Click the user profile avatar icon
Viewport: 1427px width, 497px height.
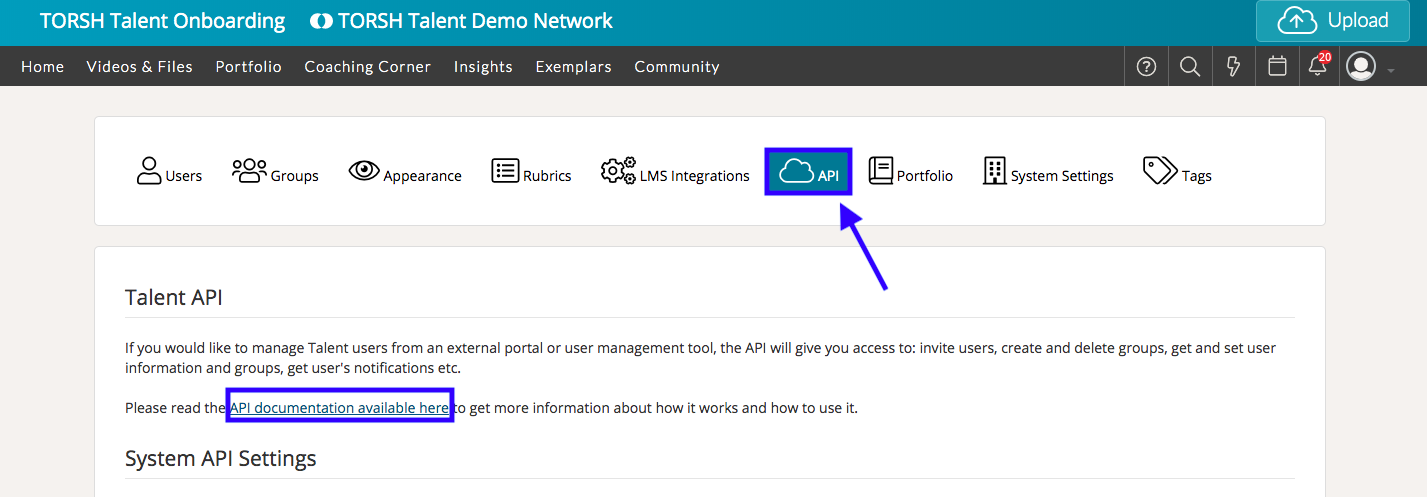pos(1361,67)
